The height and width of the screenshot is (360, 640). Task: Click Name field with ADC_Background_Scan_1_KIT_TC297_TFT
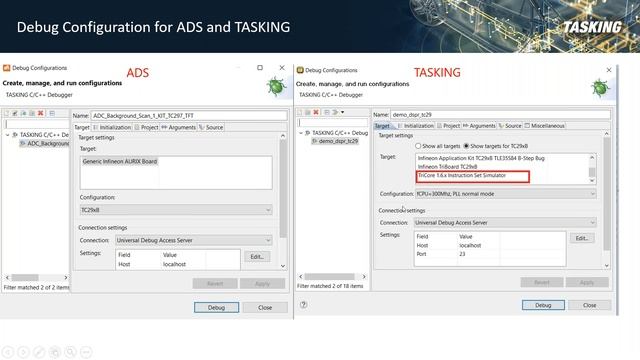[189, 116]
